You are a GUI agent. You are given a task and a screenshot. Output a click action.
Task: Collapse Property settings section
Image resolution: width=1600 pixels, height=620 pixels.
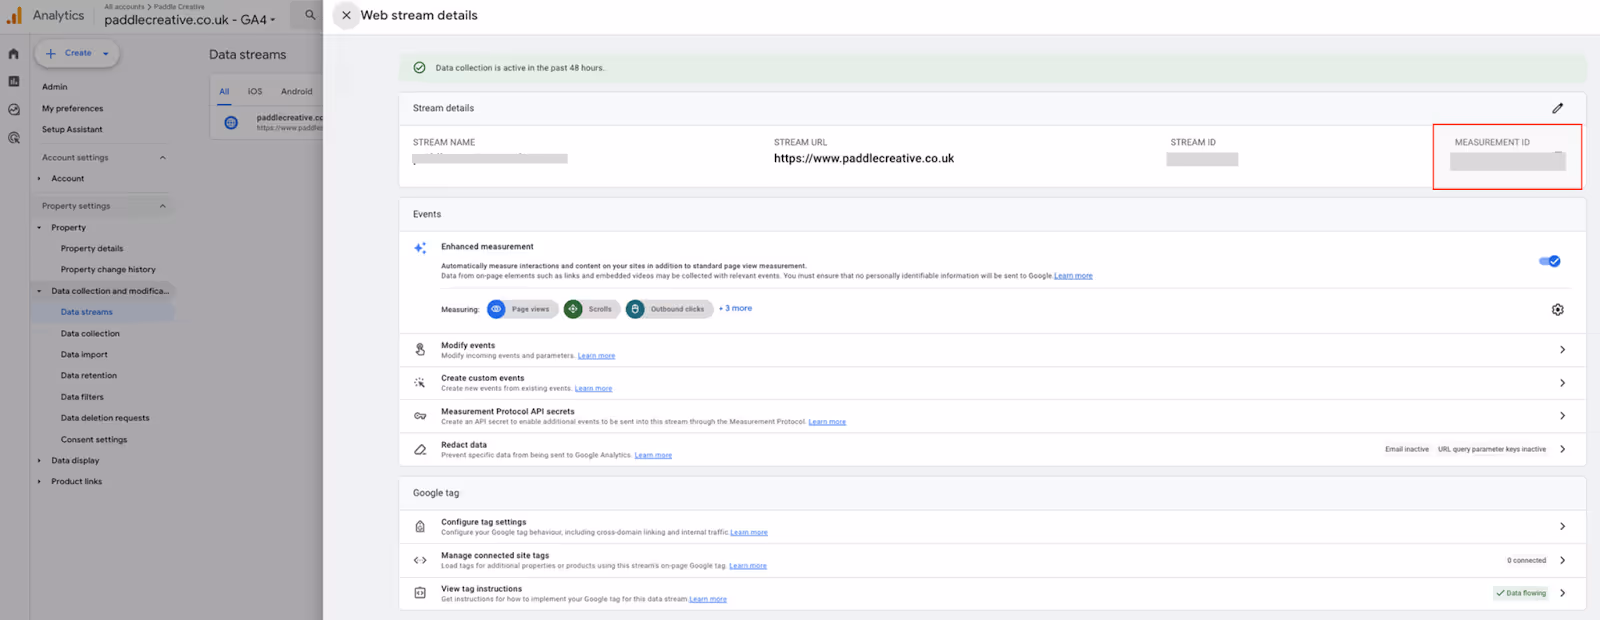point(163,206)
